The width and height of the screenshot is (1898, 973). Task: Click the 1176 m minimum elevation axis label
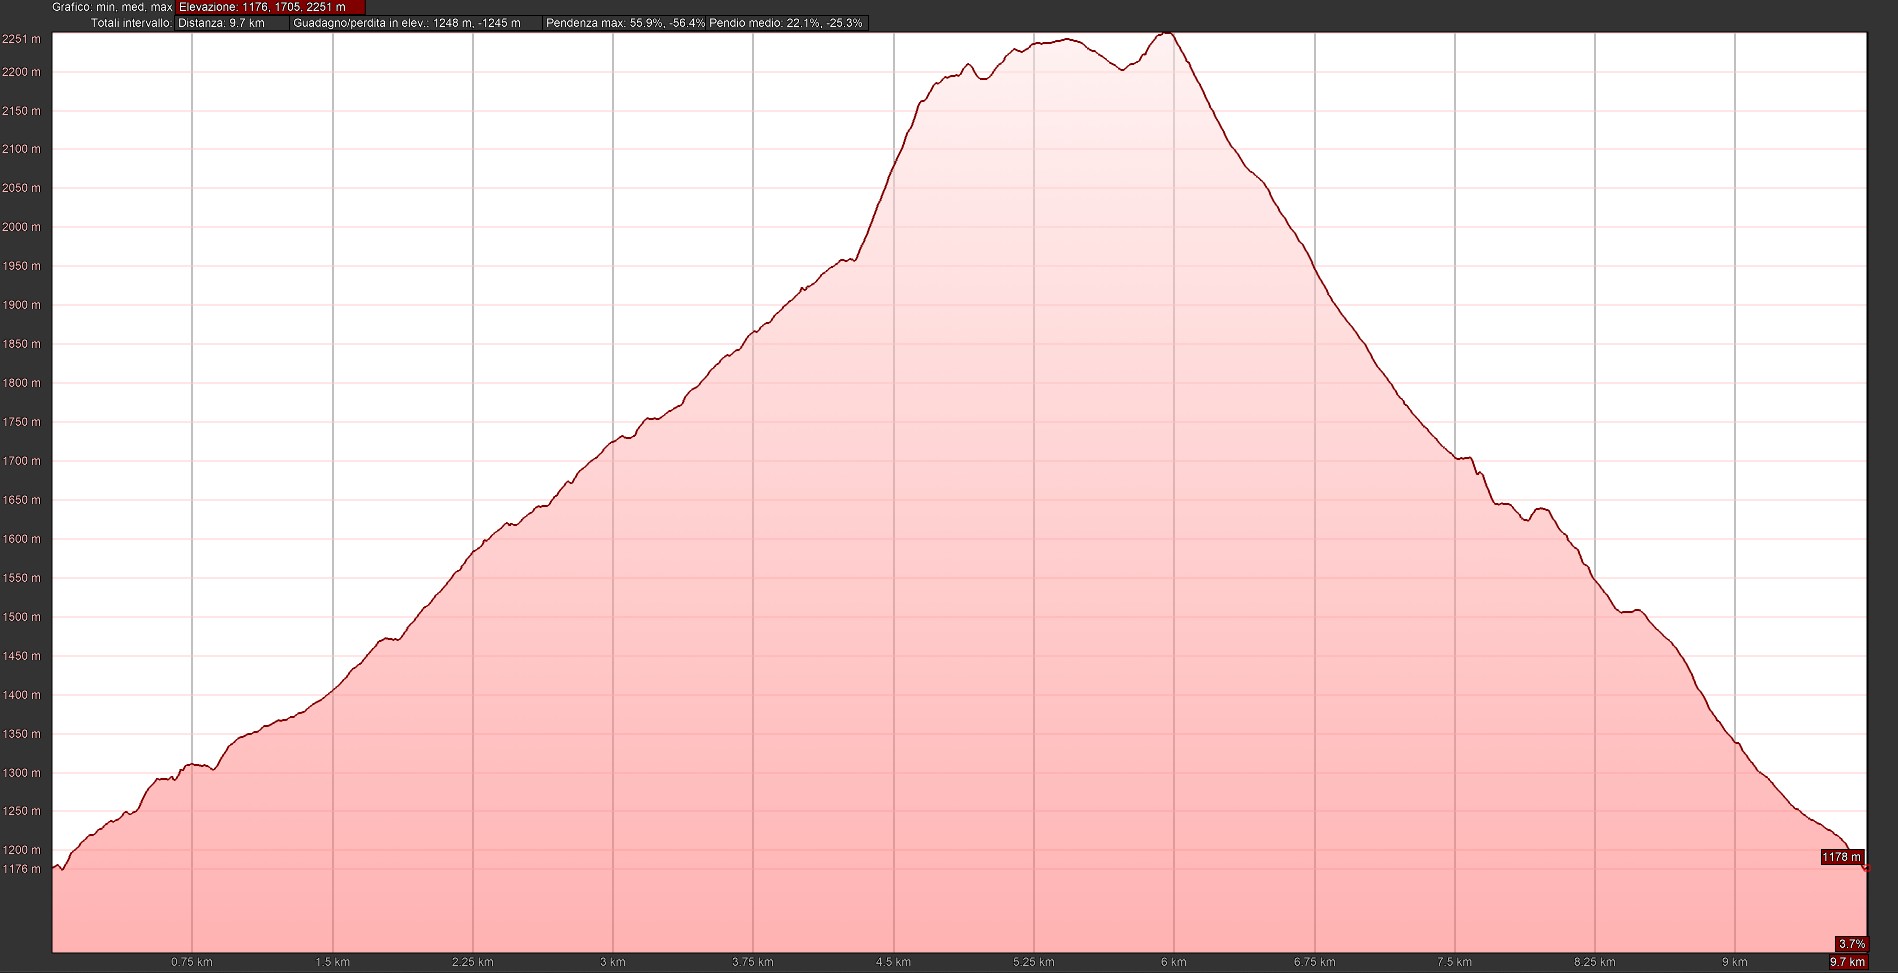21,869
